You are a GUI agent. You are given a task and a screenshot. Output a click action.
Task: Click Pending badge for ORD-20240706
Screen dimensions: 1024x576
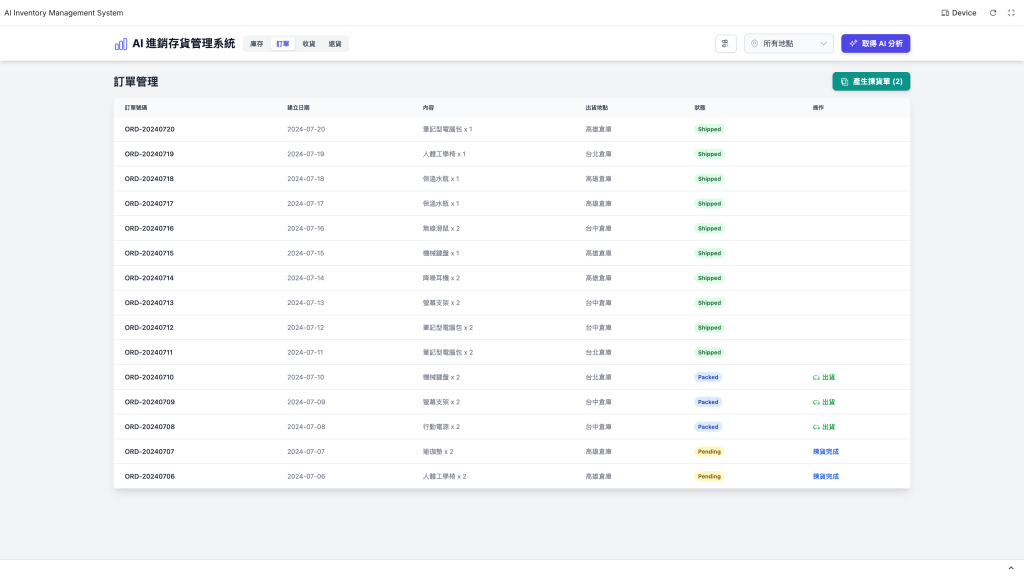(x=709, y=477)
